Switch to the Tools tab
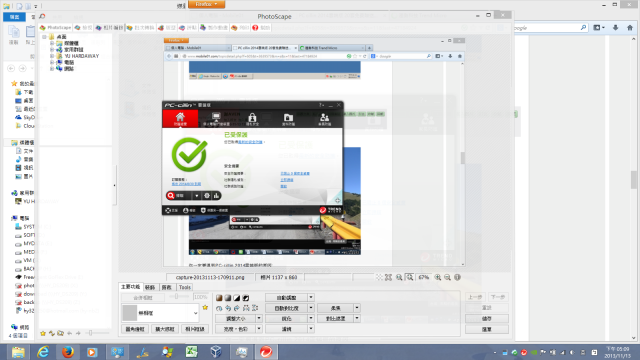640x360 pixels. point(184,287)
